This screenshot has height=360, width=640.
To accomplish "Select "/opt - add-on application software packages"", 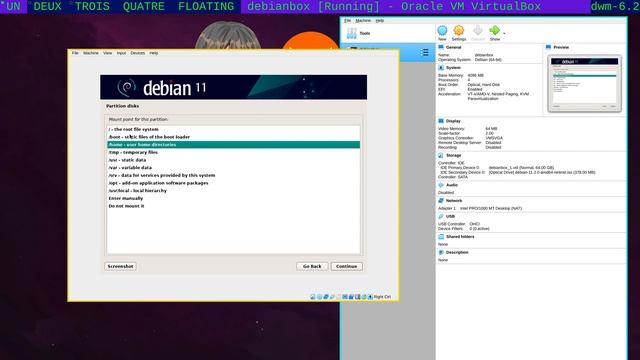I will pos(233,183).
